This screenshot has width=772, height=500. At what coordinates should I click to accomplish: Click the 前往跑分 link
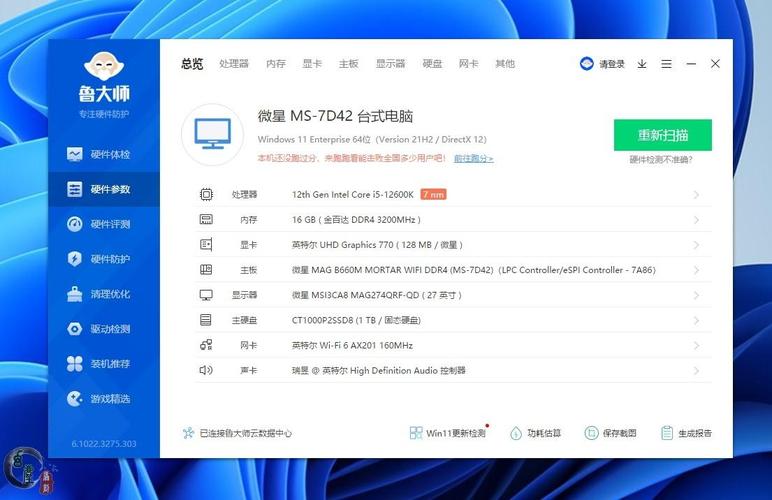click(x=473, y=158)
